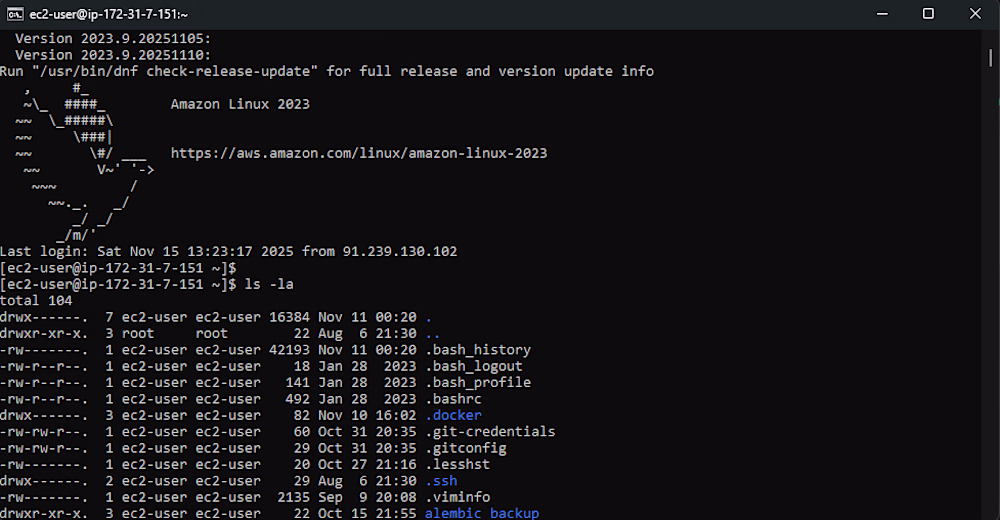Click the "Amazon Linux 2023" banner text
1000x520 pixels.
[x=240, y=104]
